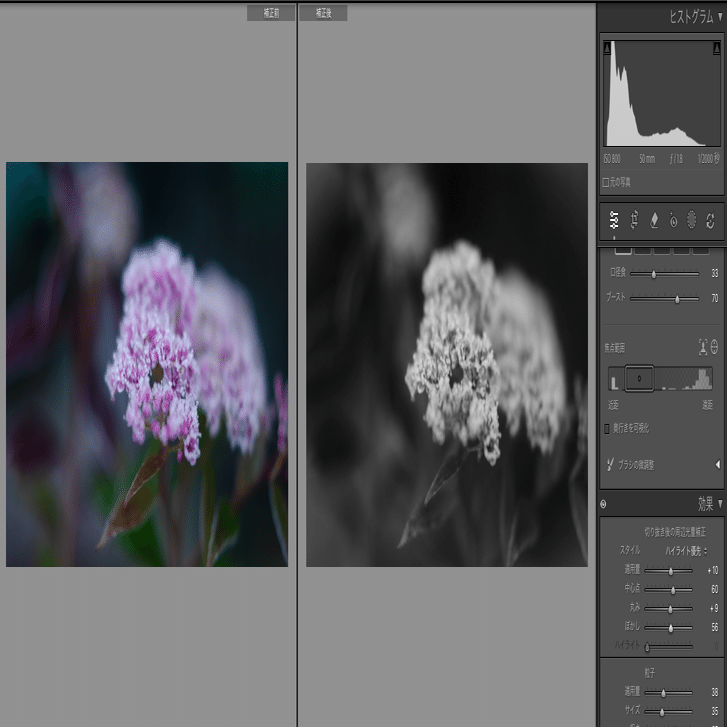Click the サイズ value 35
The image size is (727, 727).
tap(714, 711)
